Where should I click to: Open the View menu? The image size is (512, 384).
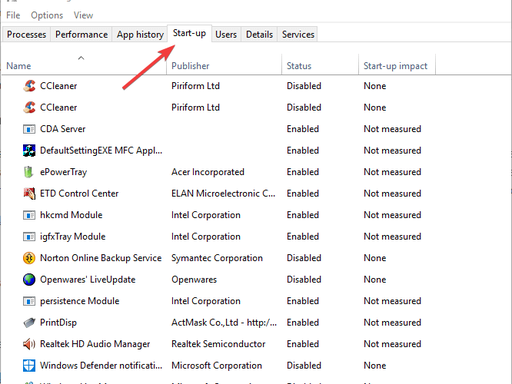tap(83, 15)
